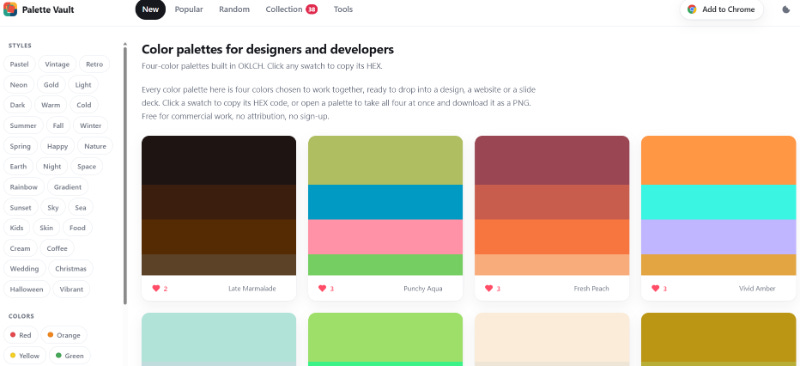
Task: Select the Kids tag
Action: 17,228
